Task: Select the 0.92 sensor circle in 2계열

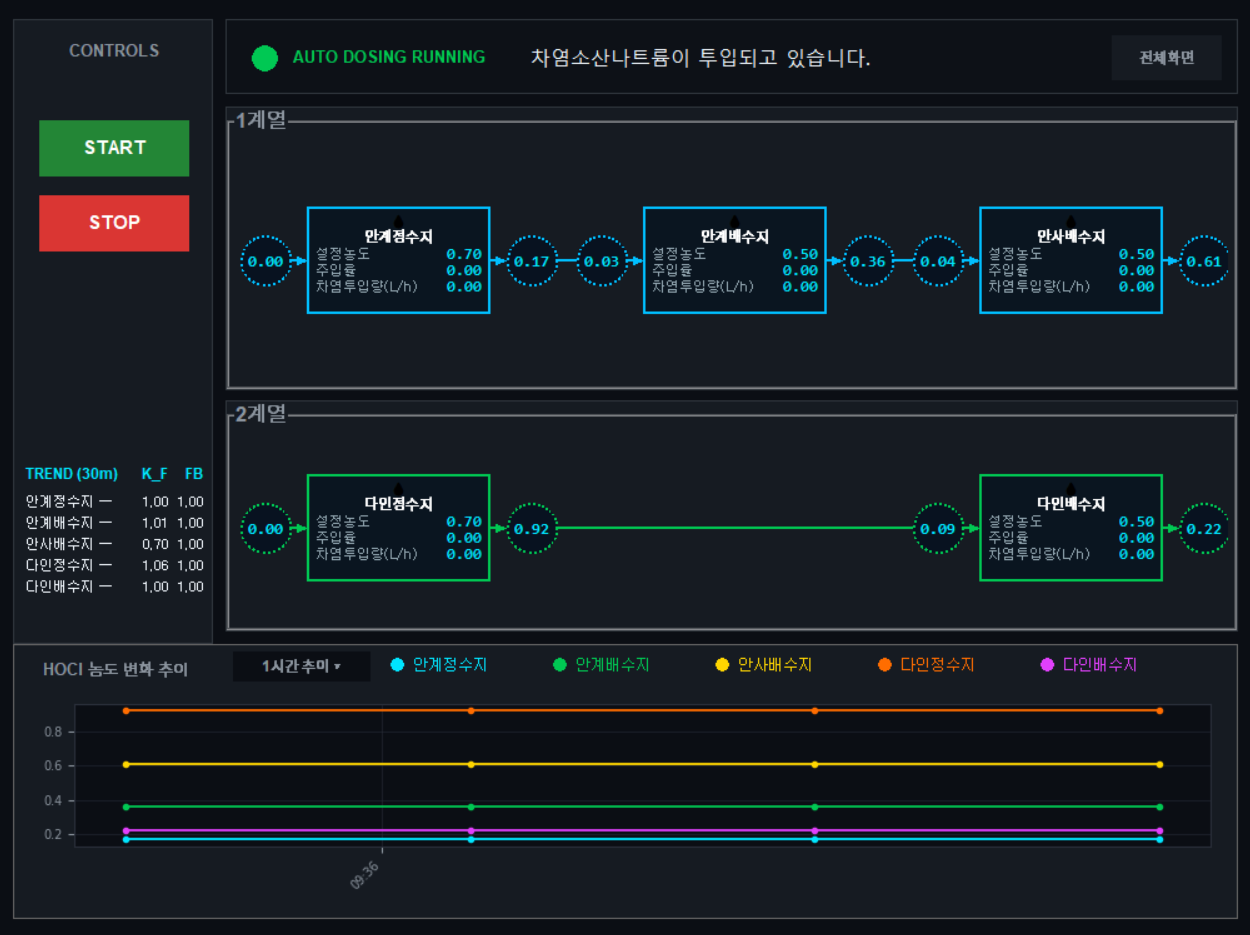Action: 533,529
